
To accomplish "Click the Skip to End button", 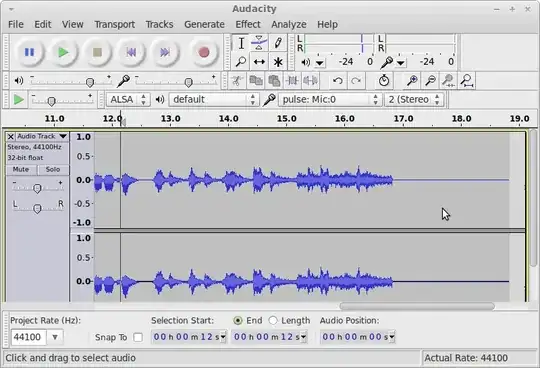I will (x=165, y=52).
